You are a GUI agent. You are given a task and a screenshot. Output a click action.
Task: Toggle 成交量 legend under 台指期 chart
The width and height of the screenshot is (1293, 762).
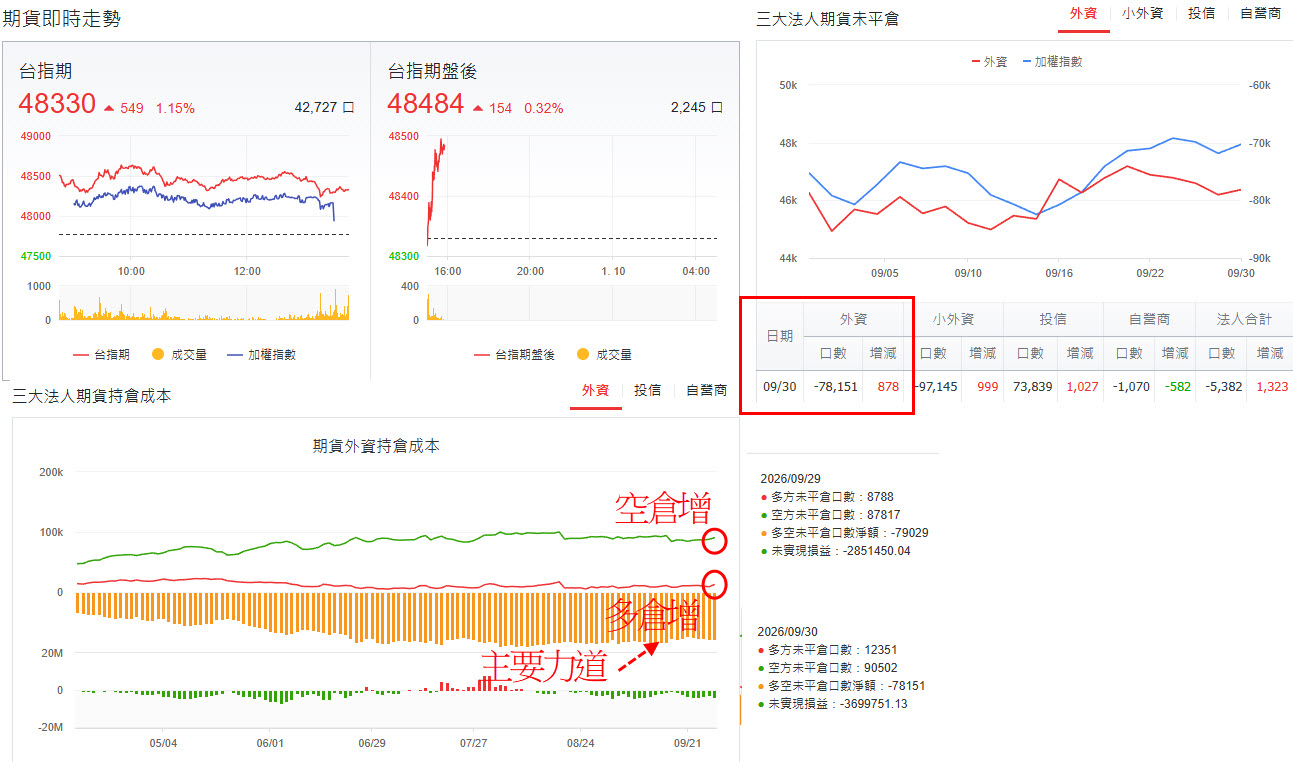(179, 354)
